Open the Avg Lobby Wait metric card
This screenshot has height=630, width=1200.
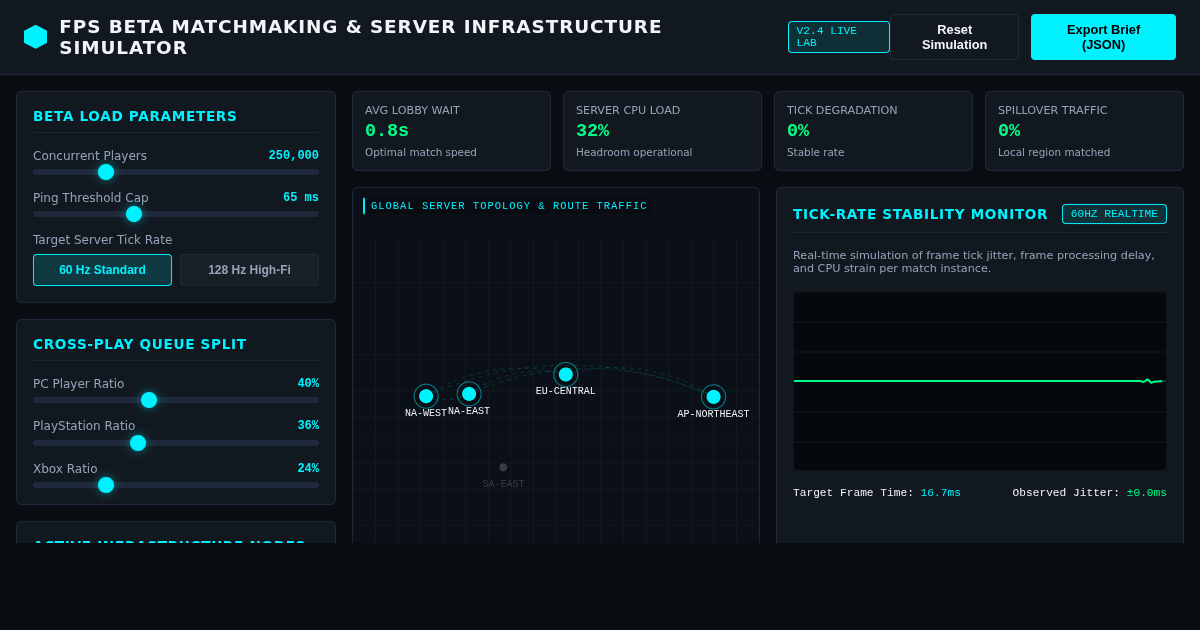pos(451,131)
